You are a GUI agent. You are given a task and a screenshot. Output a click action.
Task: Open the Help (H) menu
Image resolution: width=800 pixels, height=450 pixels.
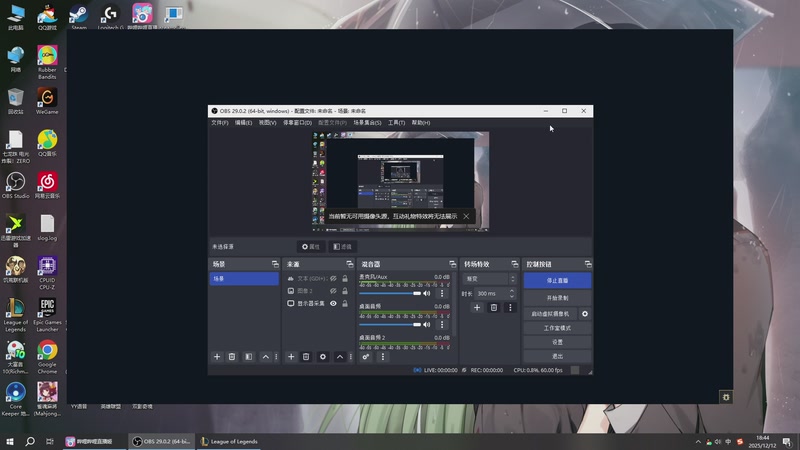click(421, 123)
